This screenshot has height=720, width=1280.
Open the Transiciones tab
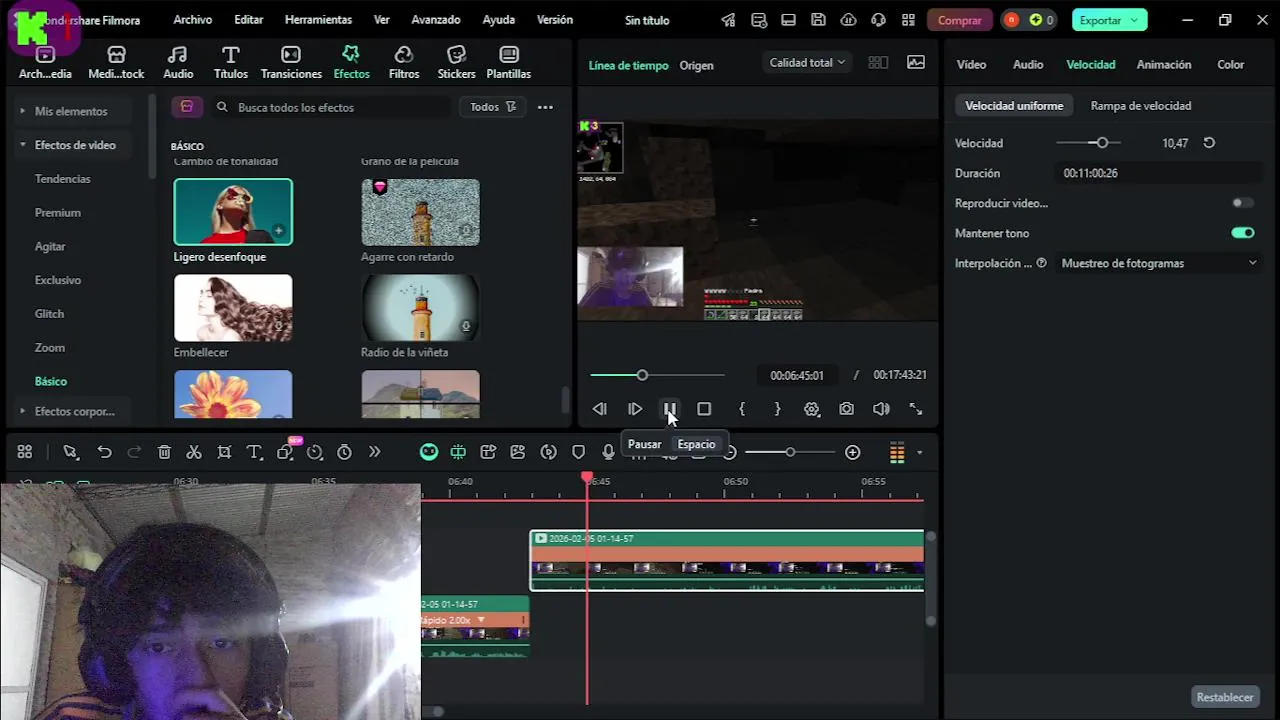tap(291, 63)
